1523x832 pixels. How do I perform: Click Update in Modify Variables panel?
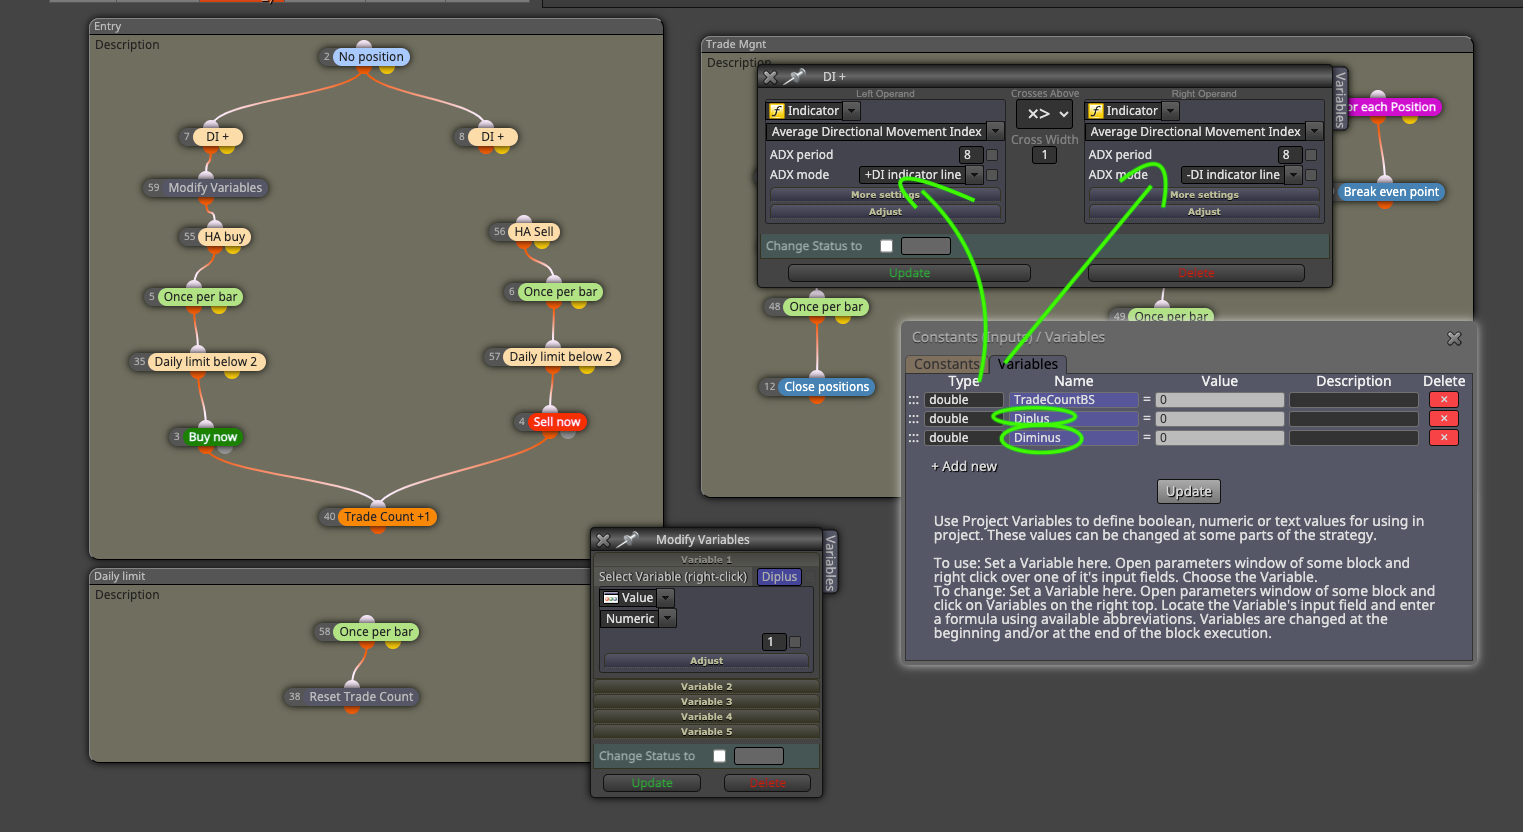652,783
